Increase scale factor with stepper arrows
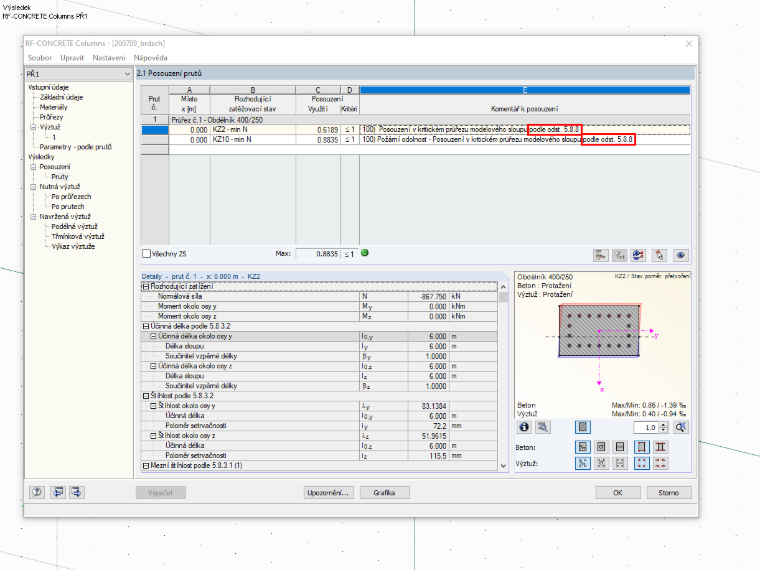760x570 pixels. (664, 425)
